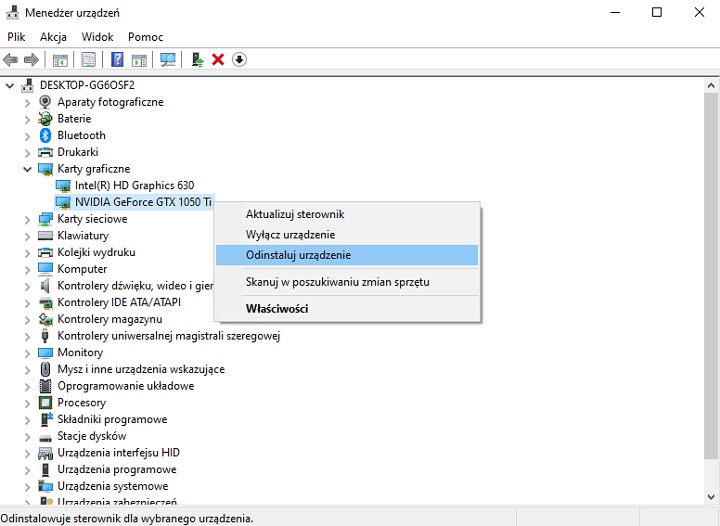Click the back arrow in the toolbar
Image resolution: width=720 pixels, height=526 pixels.
[x=11, y=60]
